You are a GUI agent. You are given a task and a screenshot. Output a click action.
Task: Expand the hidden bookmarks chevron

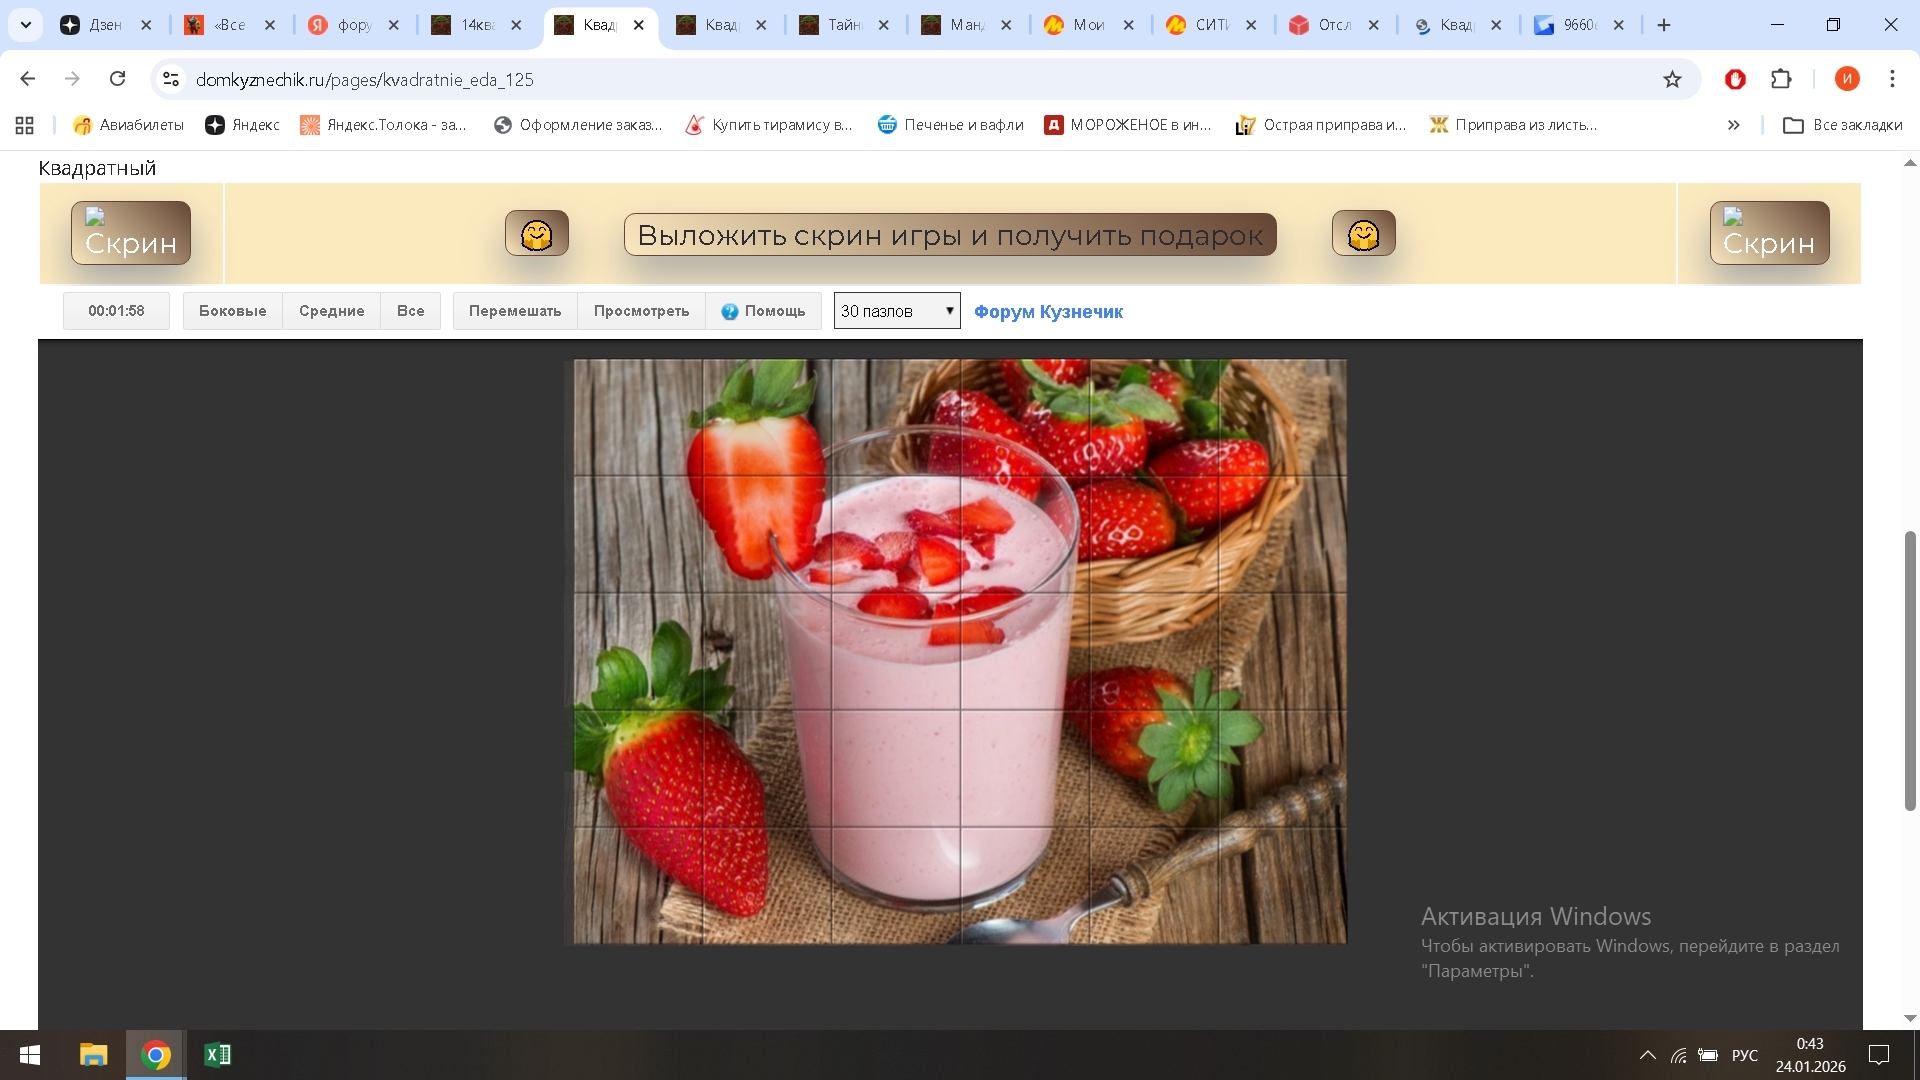pyautogui.click(x=1733, y=125)
